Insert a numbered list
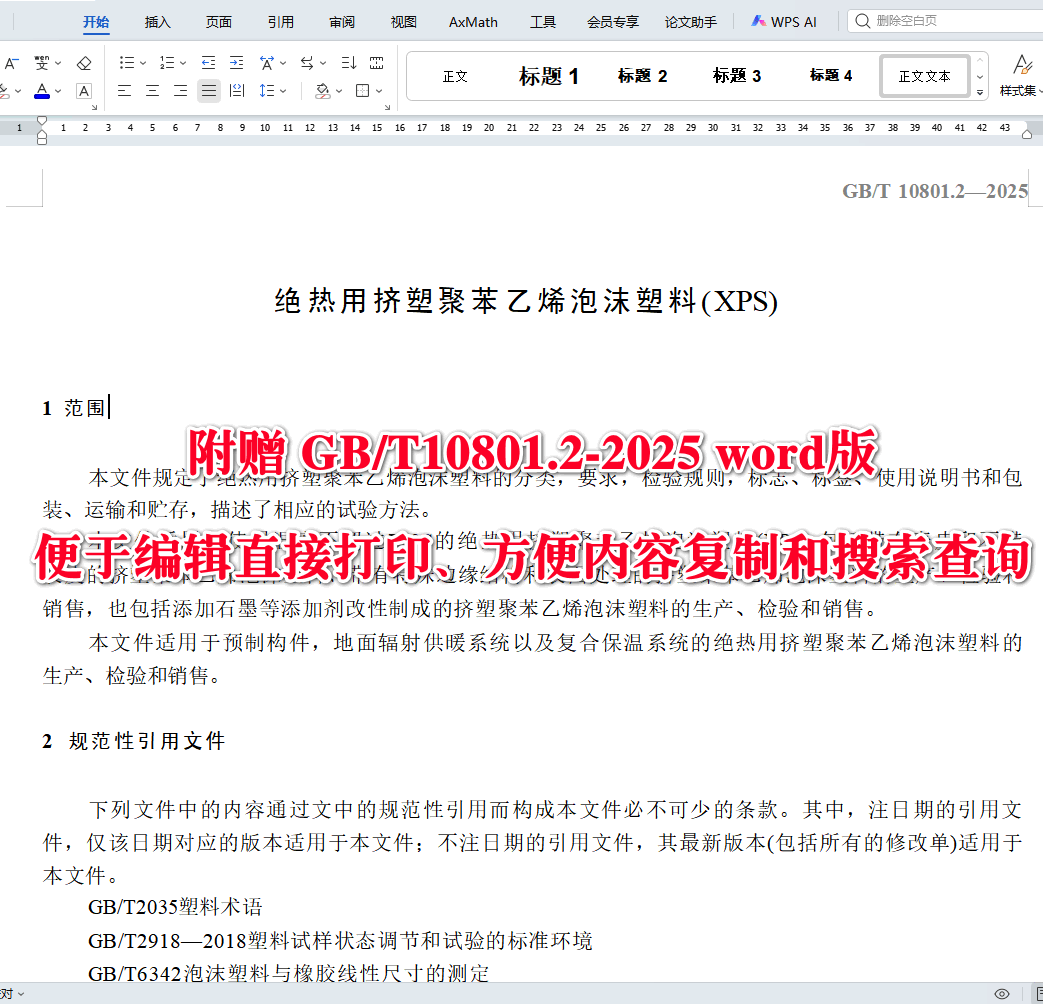1043x1004 pixels. click(x=166, y=63)
